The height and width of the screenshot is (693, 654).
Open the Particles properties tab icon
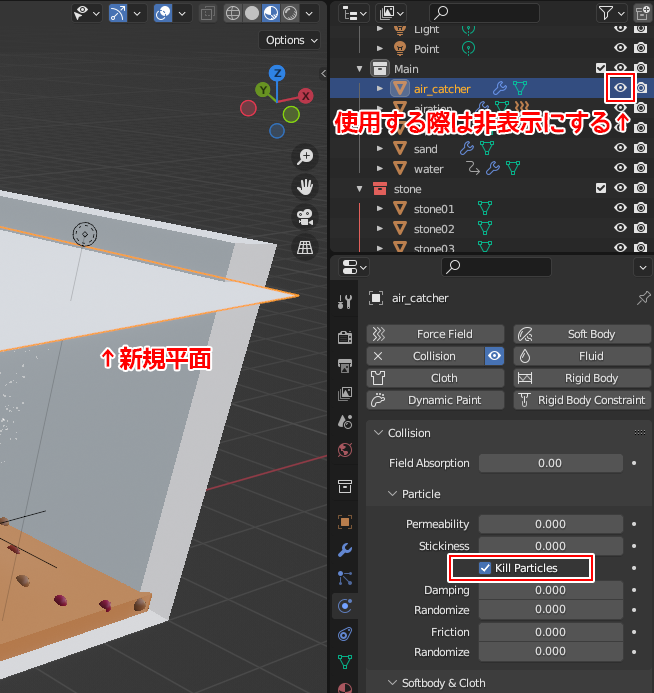coord(345,577)
